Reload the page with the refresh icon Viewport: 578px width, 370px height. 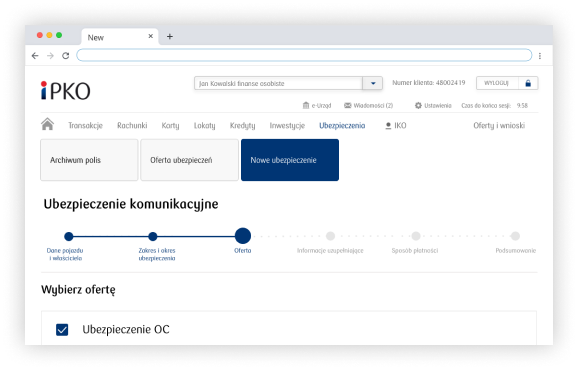pos(66,56)
